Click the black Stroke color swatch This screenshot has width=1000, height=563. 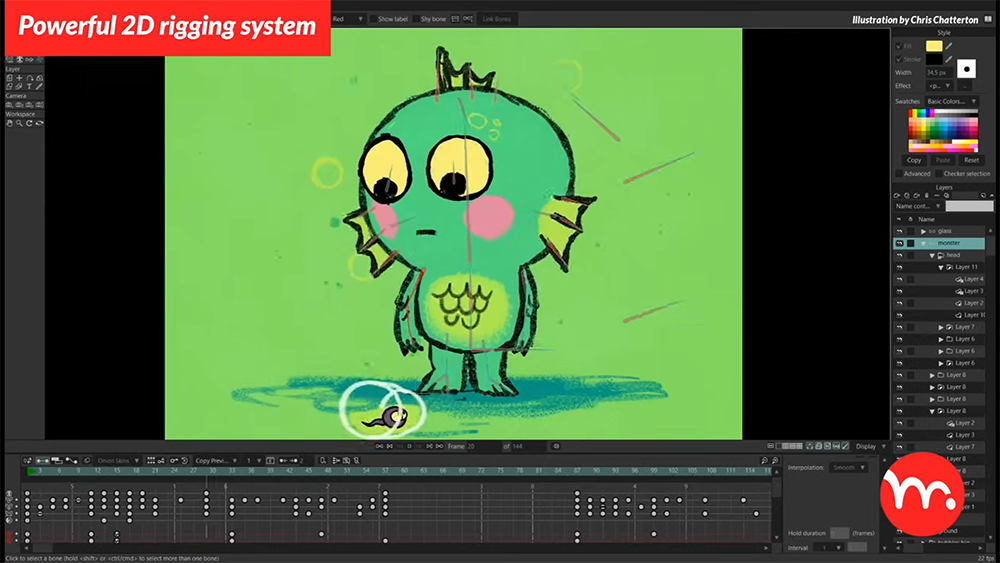pos(934,59)
